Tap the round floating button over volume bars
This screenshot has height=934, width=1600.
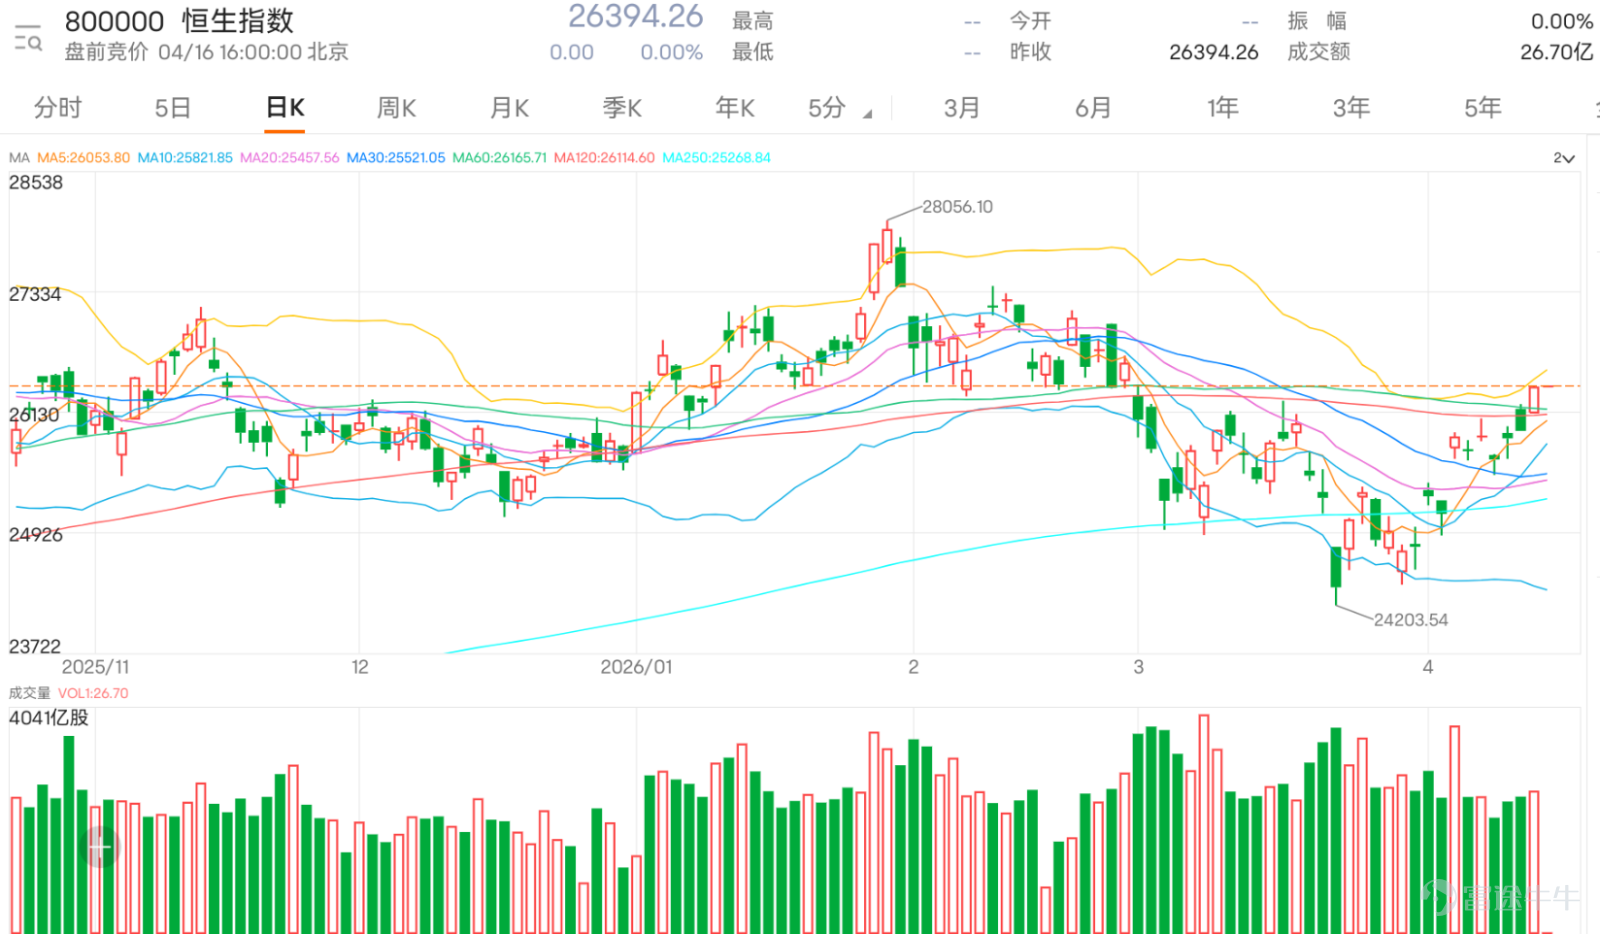click(99, 847)
